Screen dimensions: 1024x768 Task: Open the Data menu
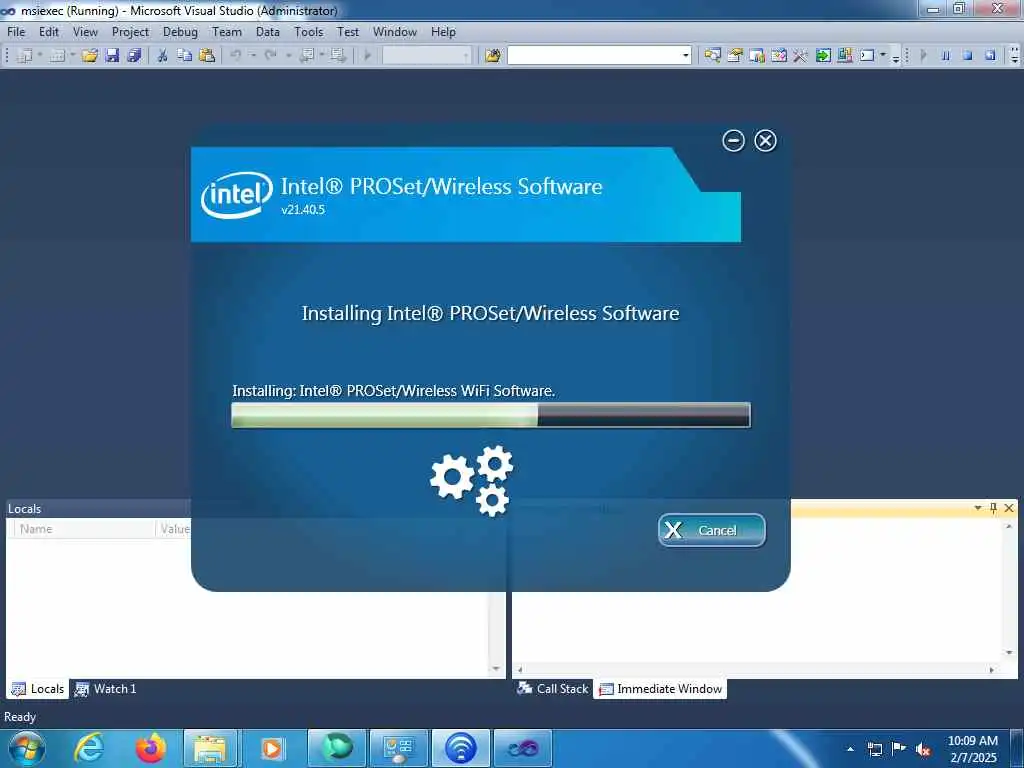pyautogui.click(x=268, y=32)
